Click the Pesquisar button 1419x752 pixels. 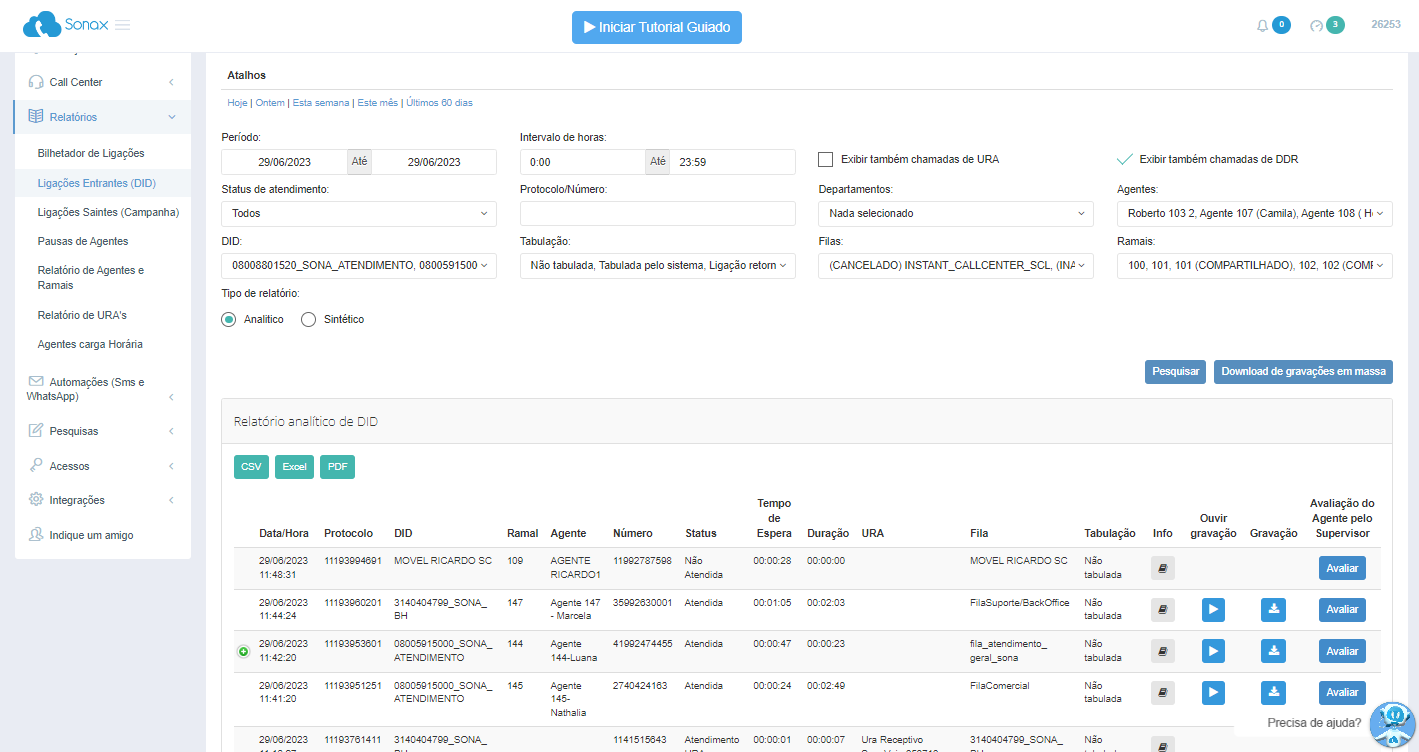coord(1175,371)
